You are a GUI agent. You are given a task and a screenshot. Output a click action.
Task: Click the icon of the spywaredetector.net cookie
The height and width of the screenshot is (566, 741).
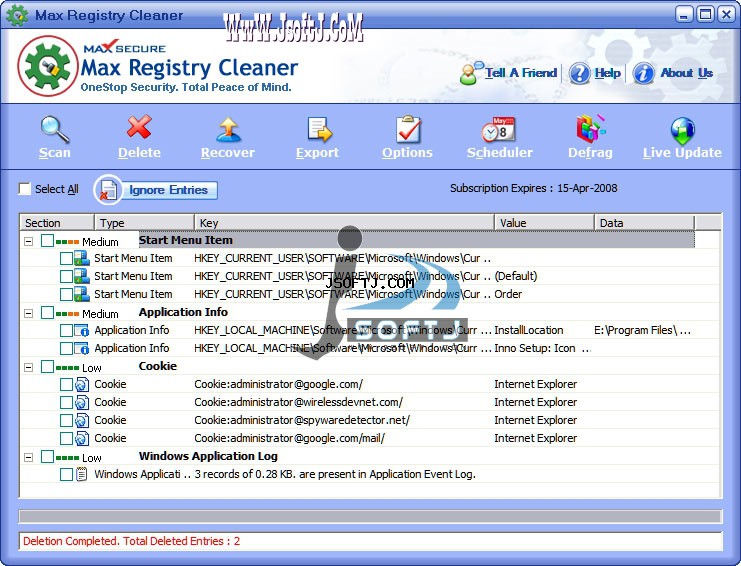tap(81, 420)
